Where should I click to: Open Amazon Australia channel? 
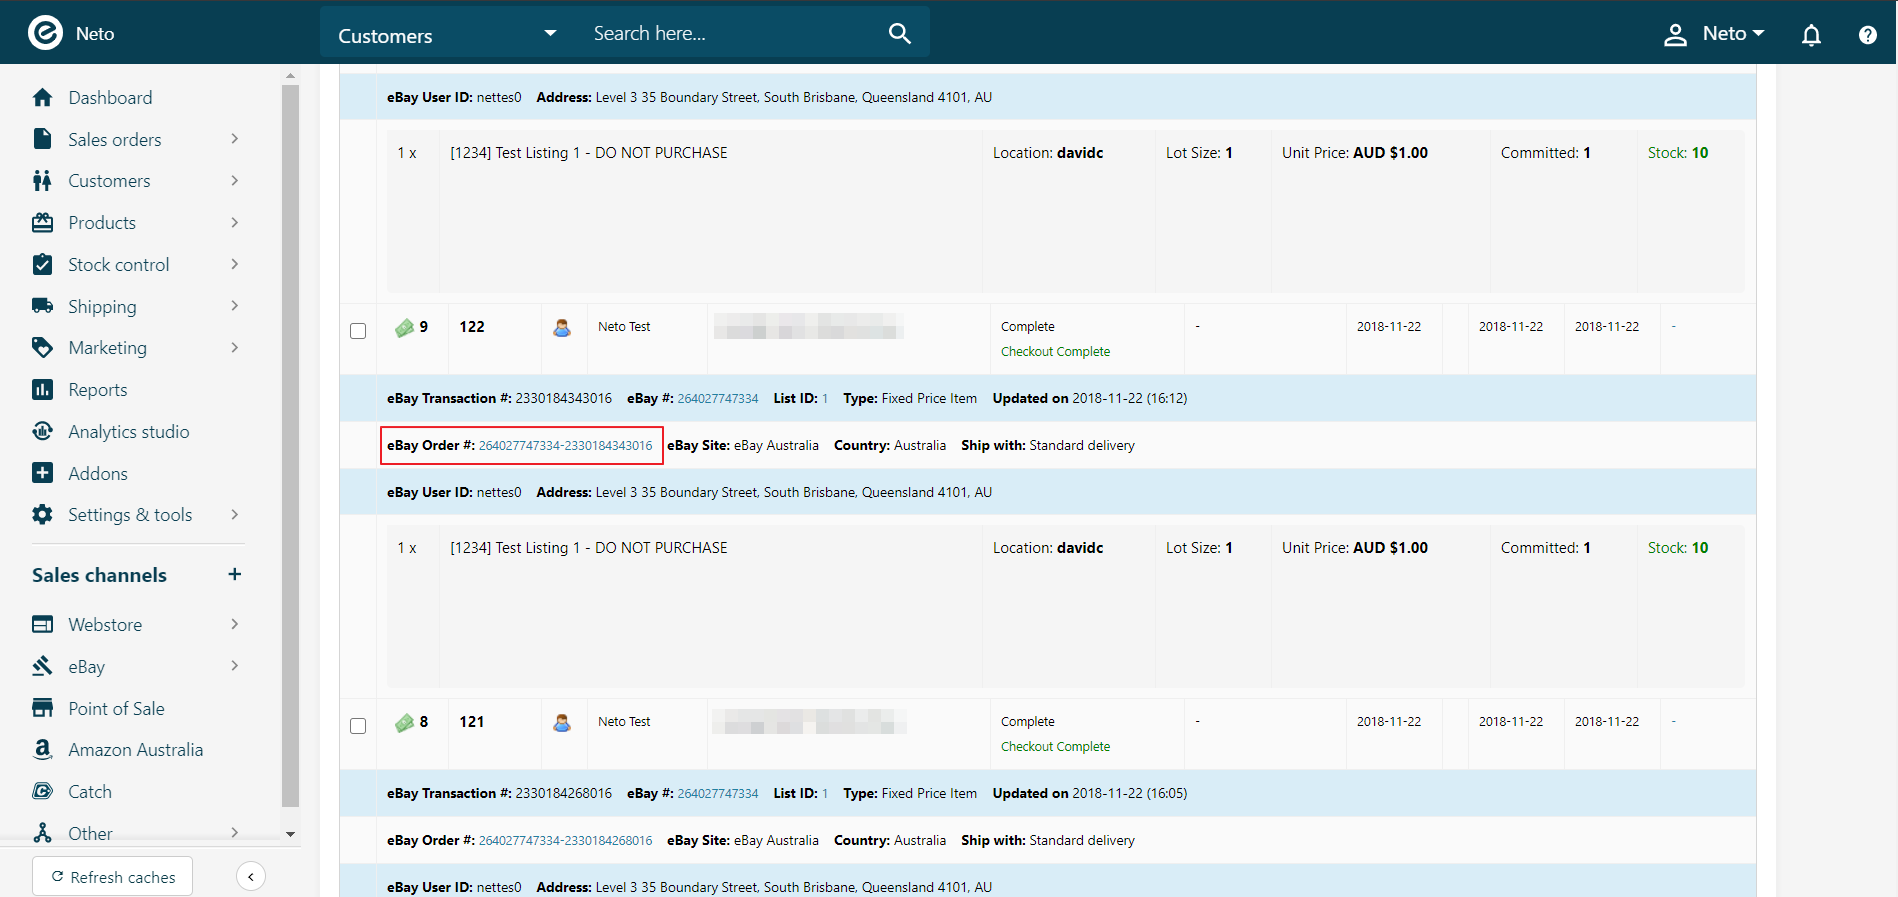click(135, 750)
